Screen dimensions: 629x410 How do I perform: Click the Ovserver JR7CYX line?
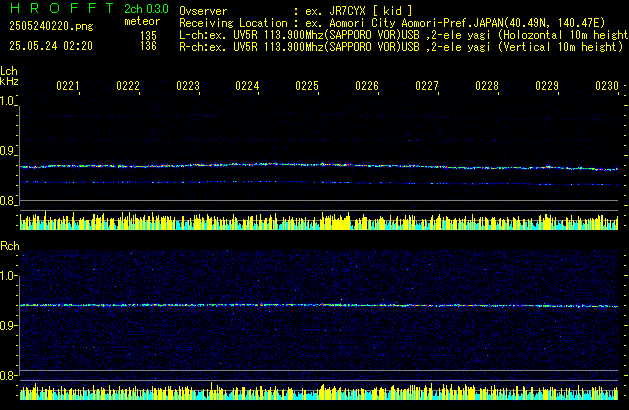pyautogui.click(x=296, y=11)
